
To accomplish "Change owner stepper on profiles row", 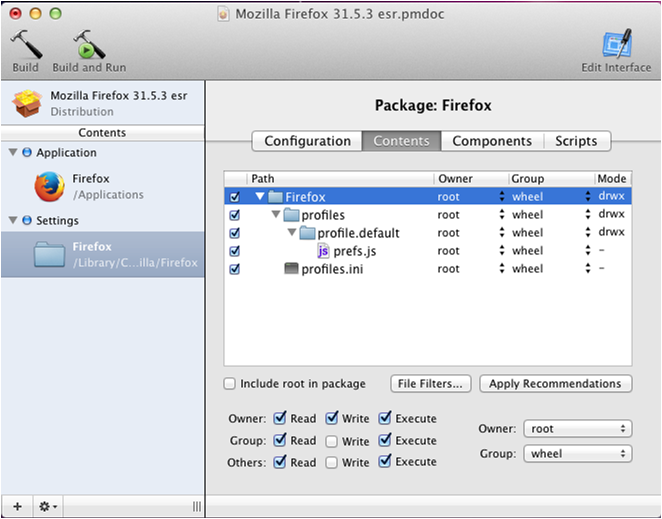I will pos(502,215).
